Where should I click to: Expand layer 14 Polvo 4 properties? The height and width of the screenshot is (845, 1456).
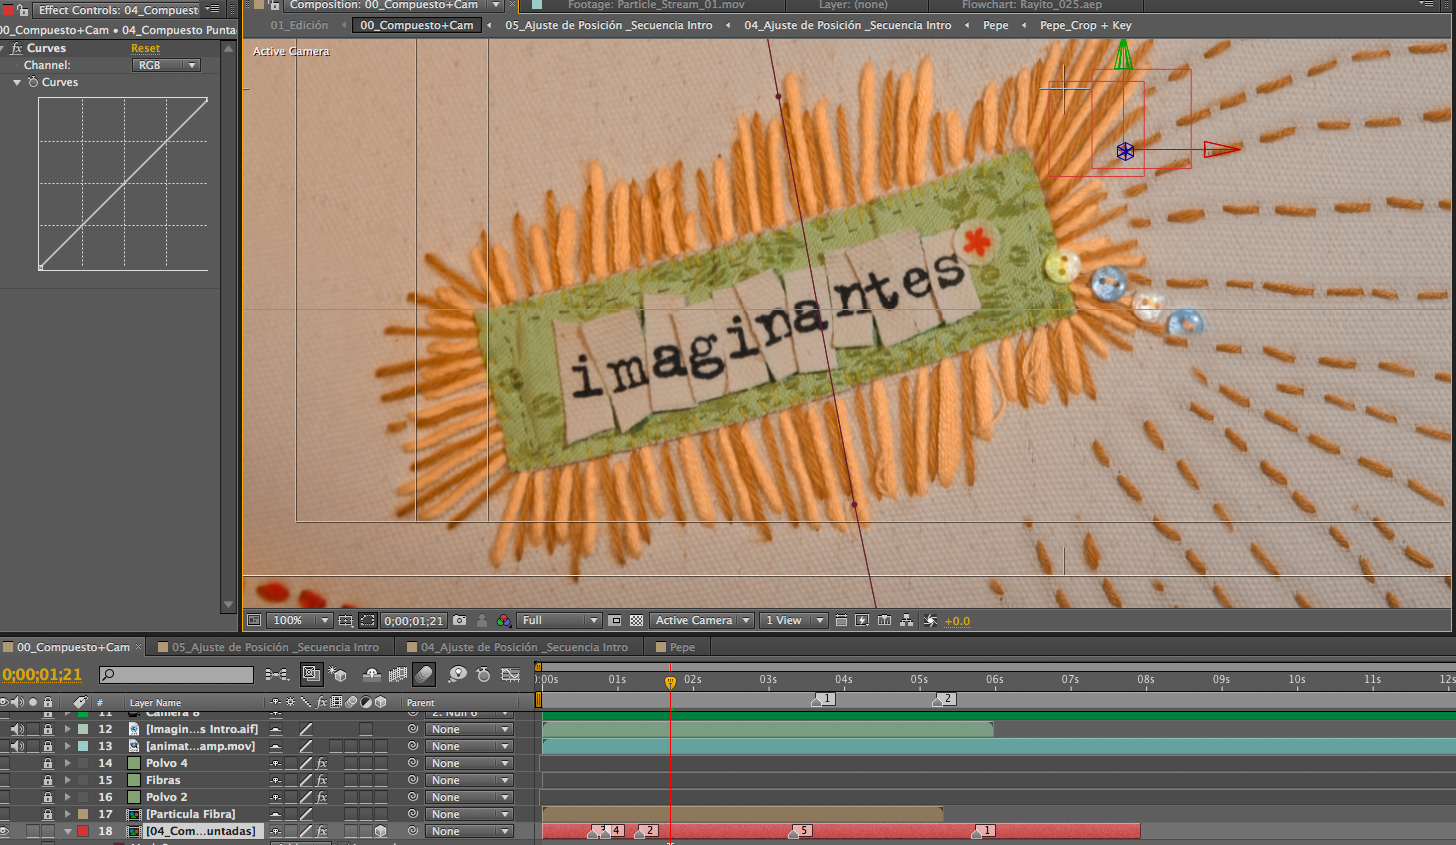(x=68, y=763)
